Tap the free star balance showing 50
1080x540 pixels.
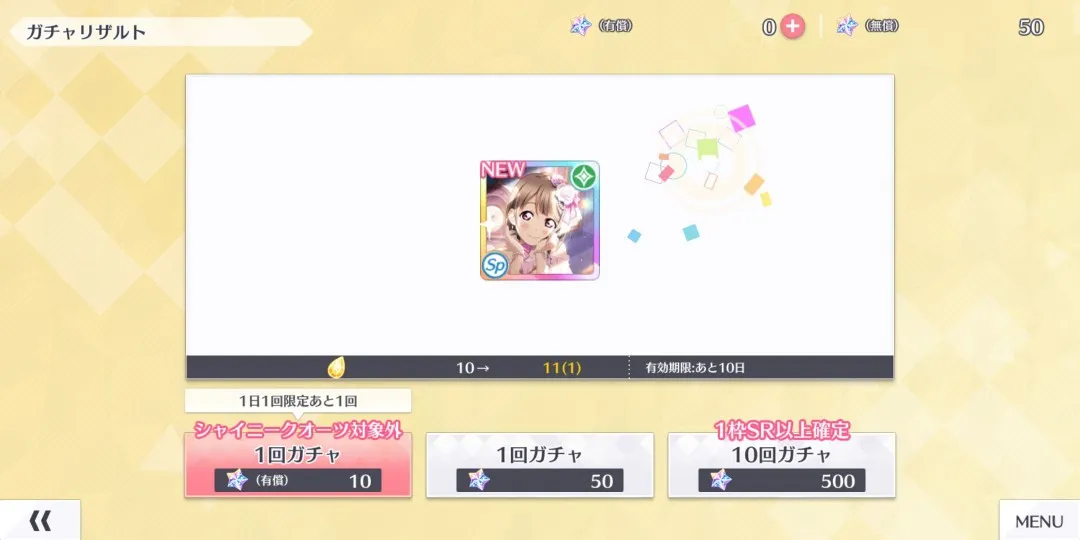(1031, 27)
